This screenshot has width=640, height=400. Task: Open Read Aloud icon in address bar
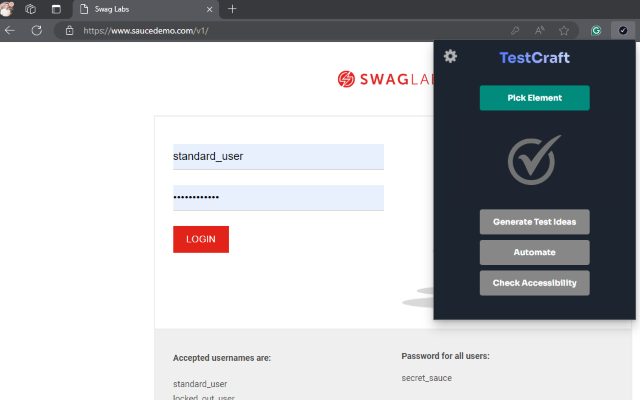[540, 30]
